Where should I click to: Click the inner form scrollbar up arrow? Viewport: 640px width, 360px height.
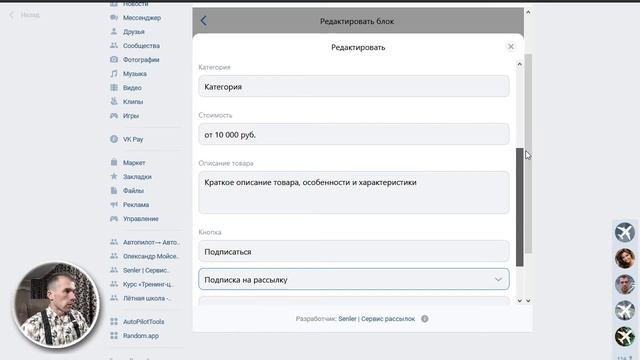(x=520, y=64)
